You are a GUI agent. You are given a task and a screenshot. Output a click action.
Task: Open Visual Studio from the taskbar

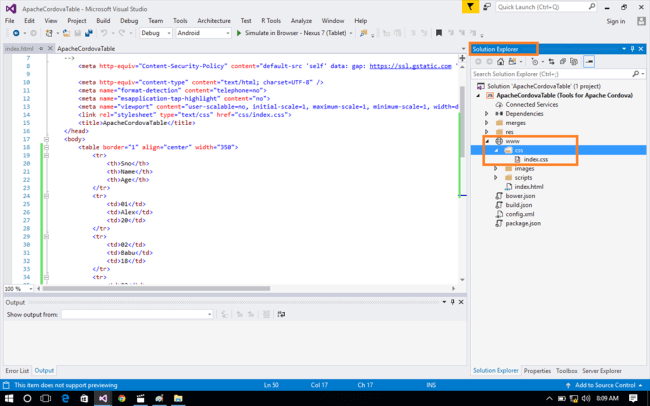click(x=102, y=398)
